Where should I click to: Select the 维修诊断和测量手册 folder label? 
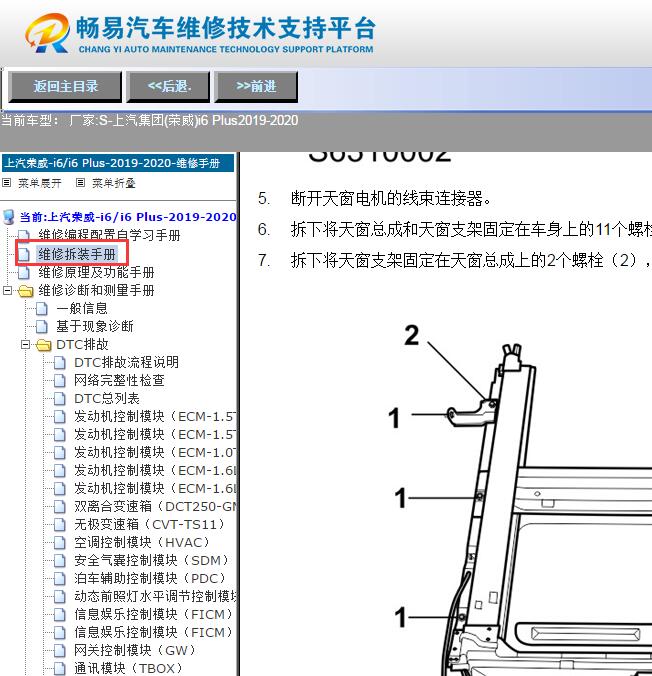[96, 290]
